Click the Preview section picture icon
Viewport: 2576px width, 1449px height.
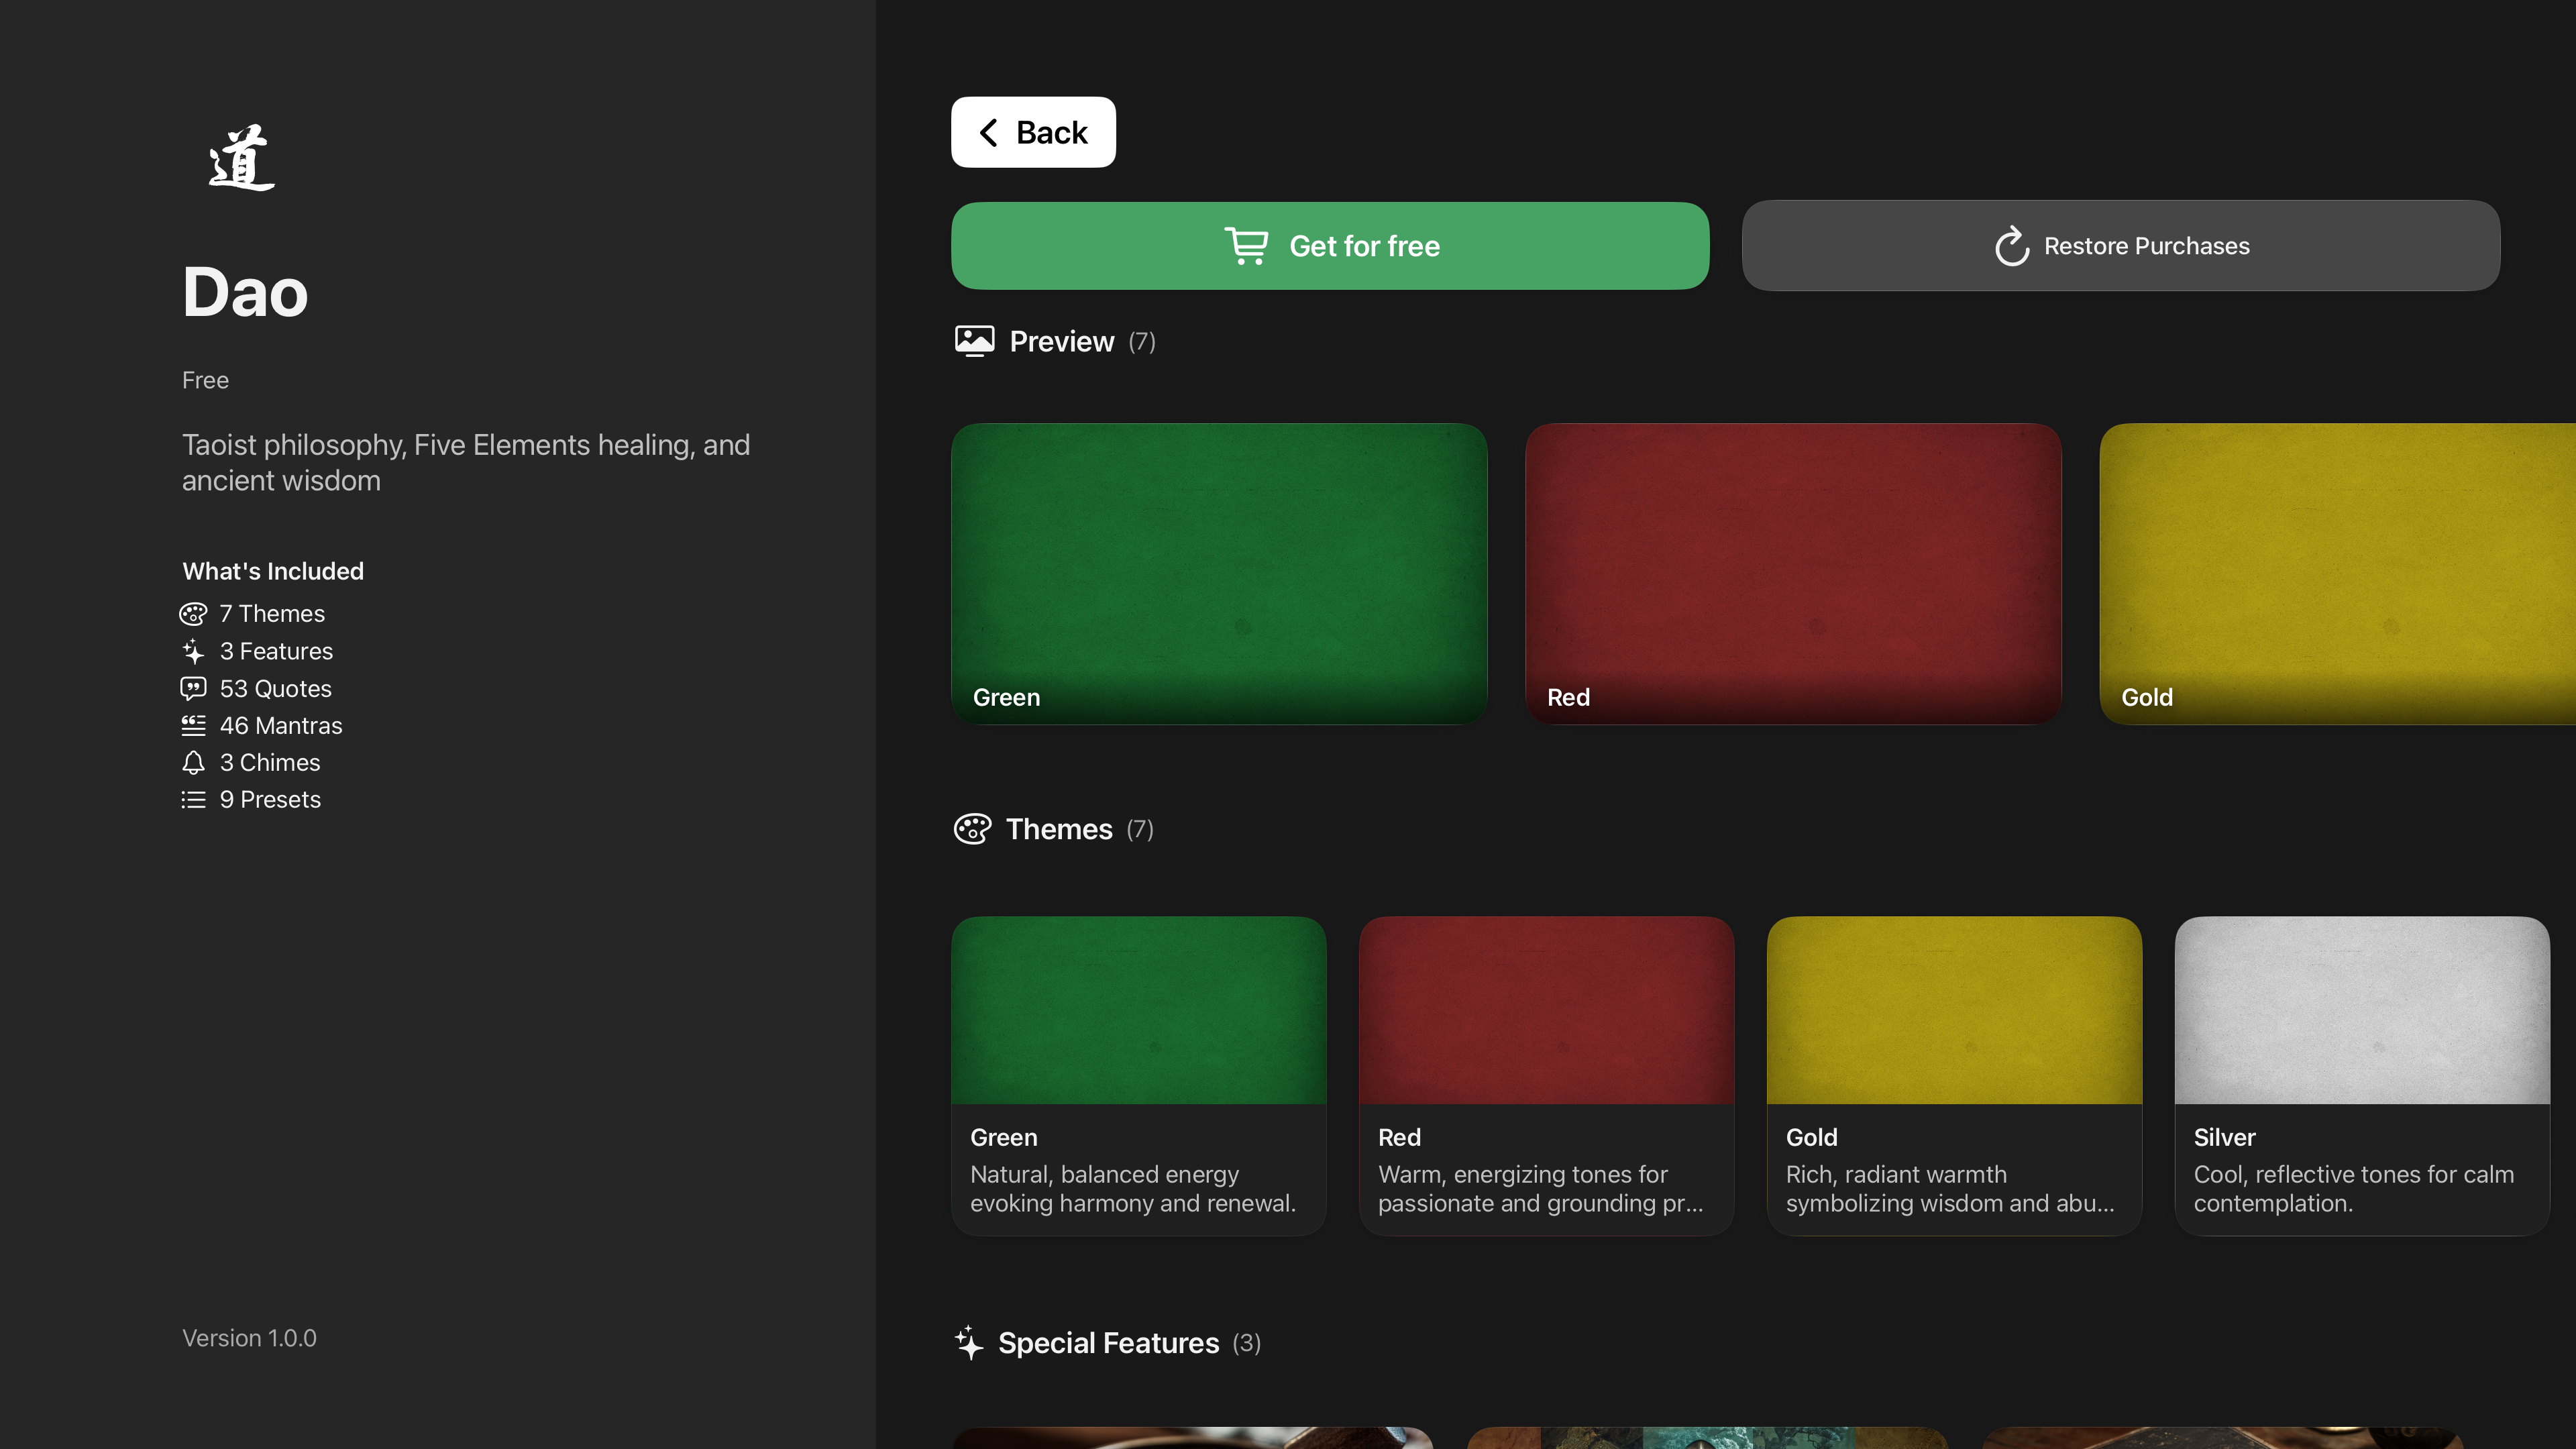click(974, 341)
